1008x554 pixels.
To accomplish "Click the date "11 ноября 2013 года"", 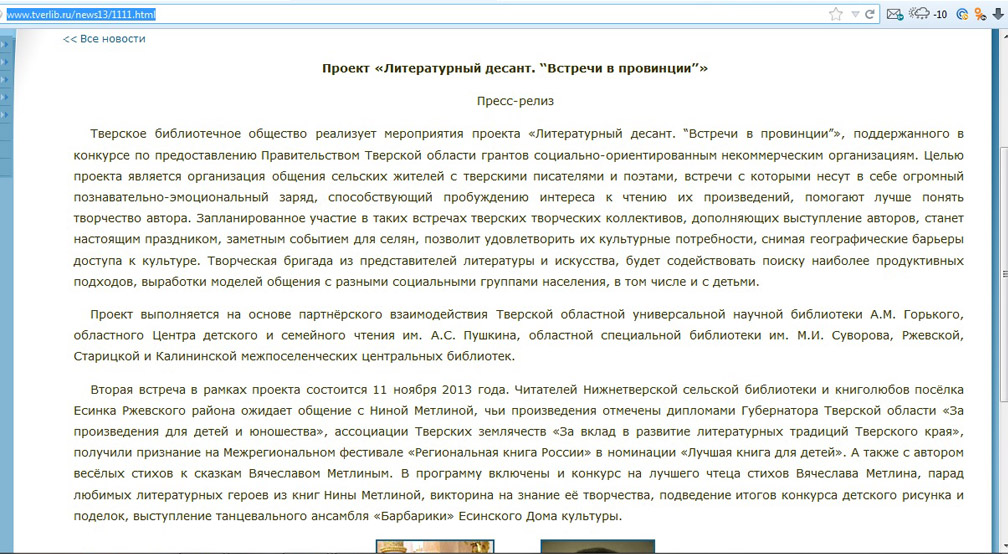I will [440, 389].
